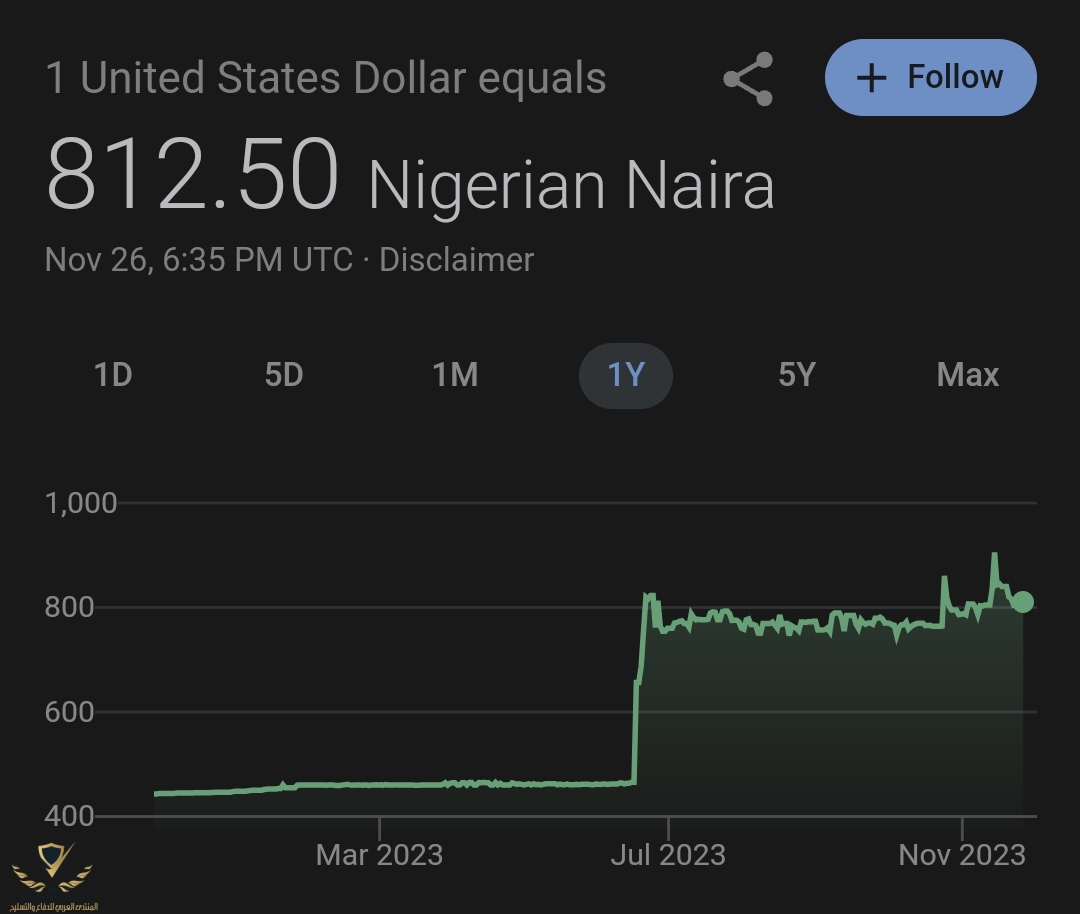This screenshot has width=1080, height=914.
Task: Click the share icon
Action: 748,79
